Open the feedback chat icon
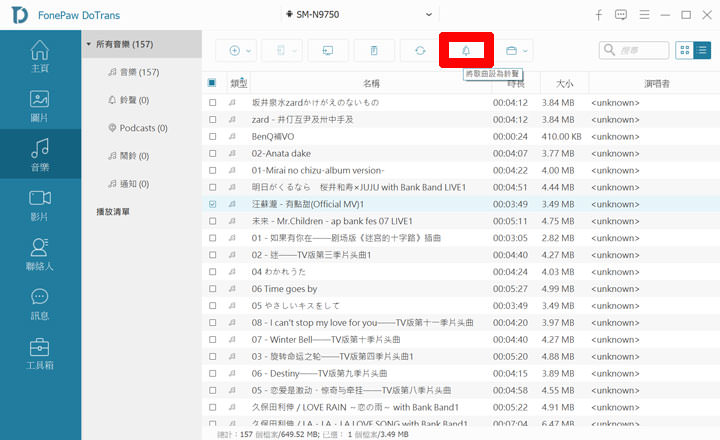Viewport: 720px width, 440px height. pos(621,15)
